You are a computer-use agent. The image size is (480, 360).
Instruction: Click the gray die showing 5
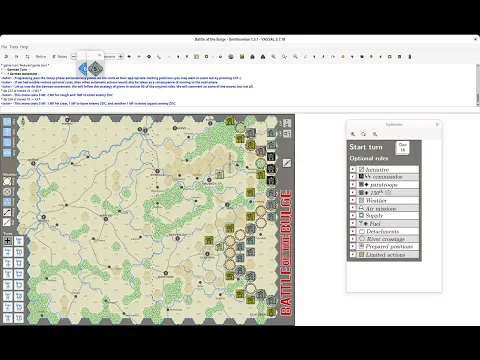click(95, 69)
